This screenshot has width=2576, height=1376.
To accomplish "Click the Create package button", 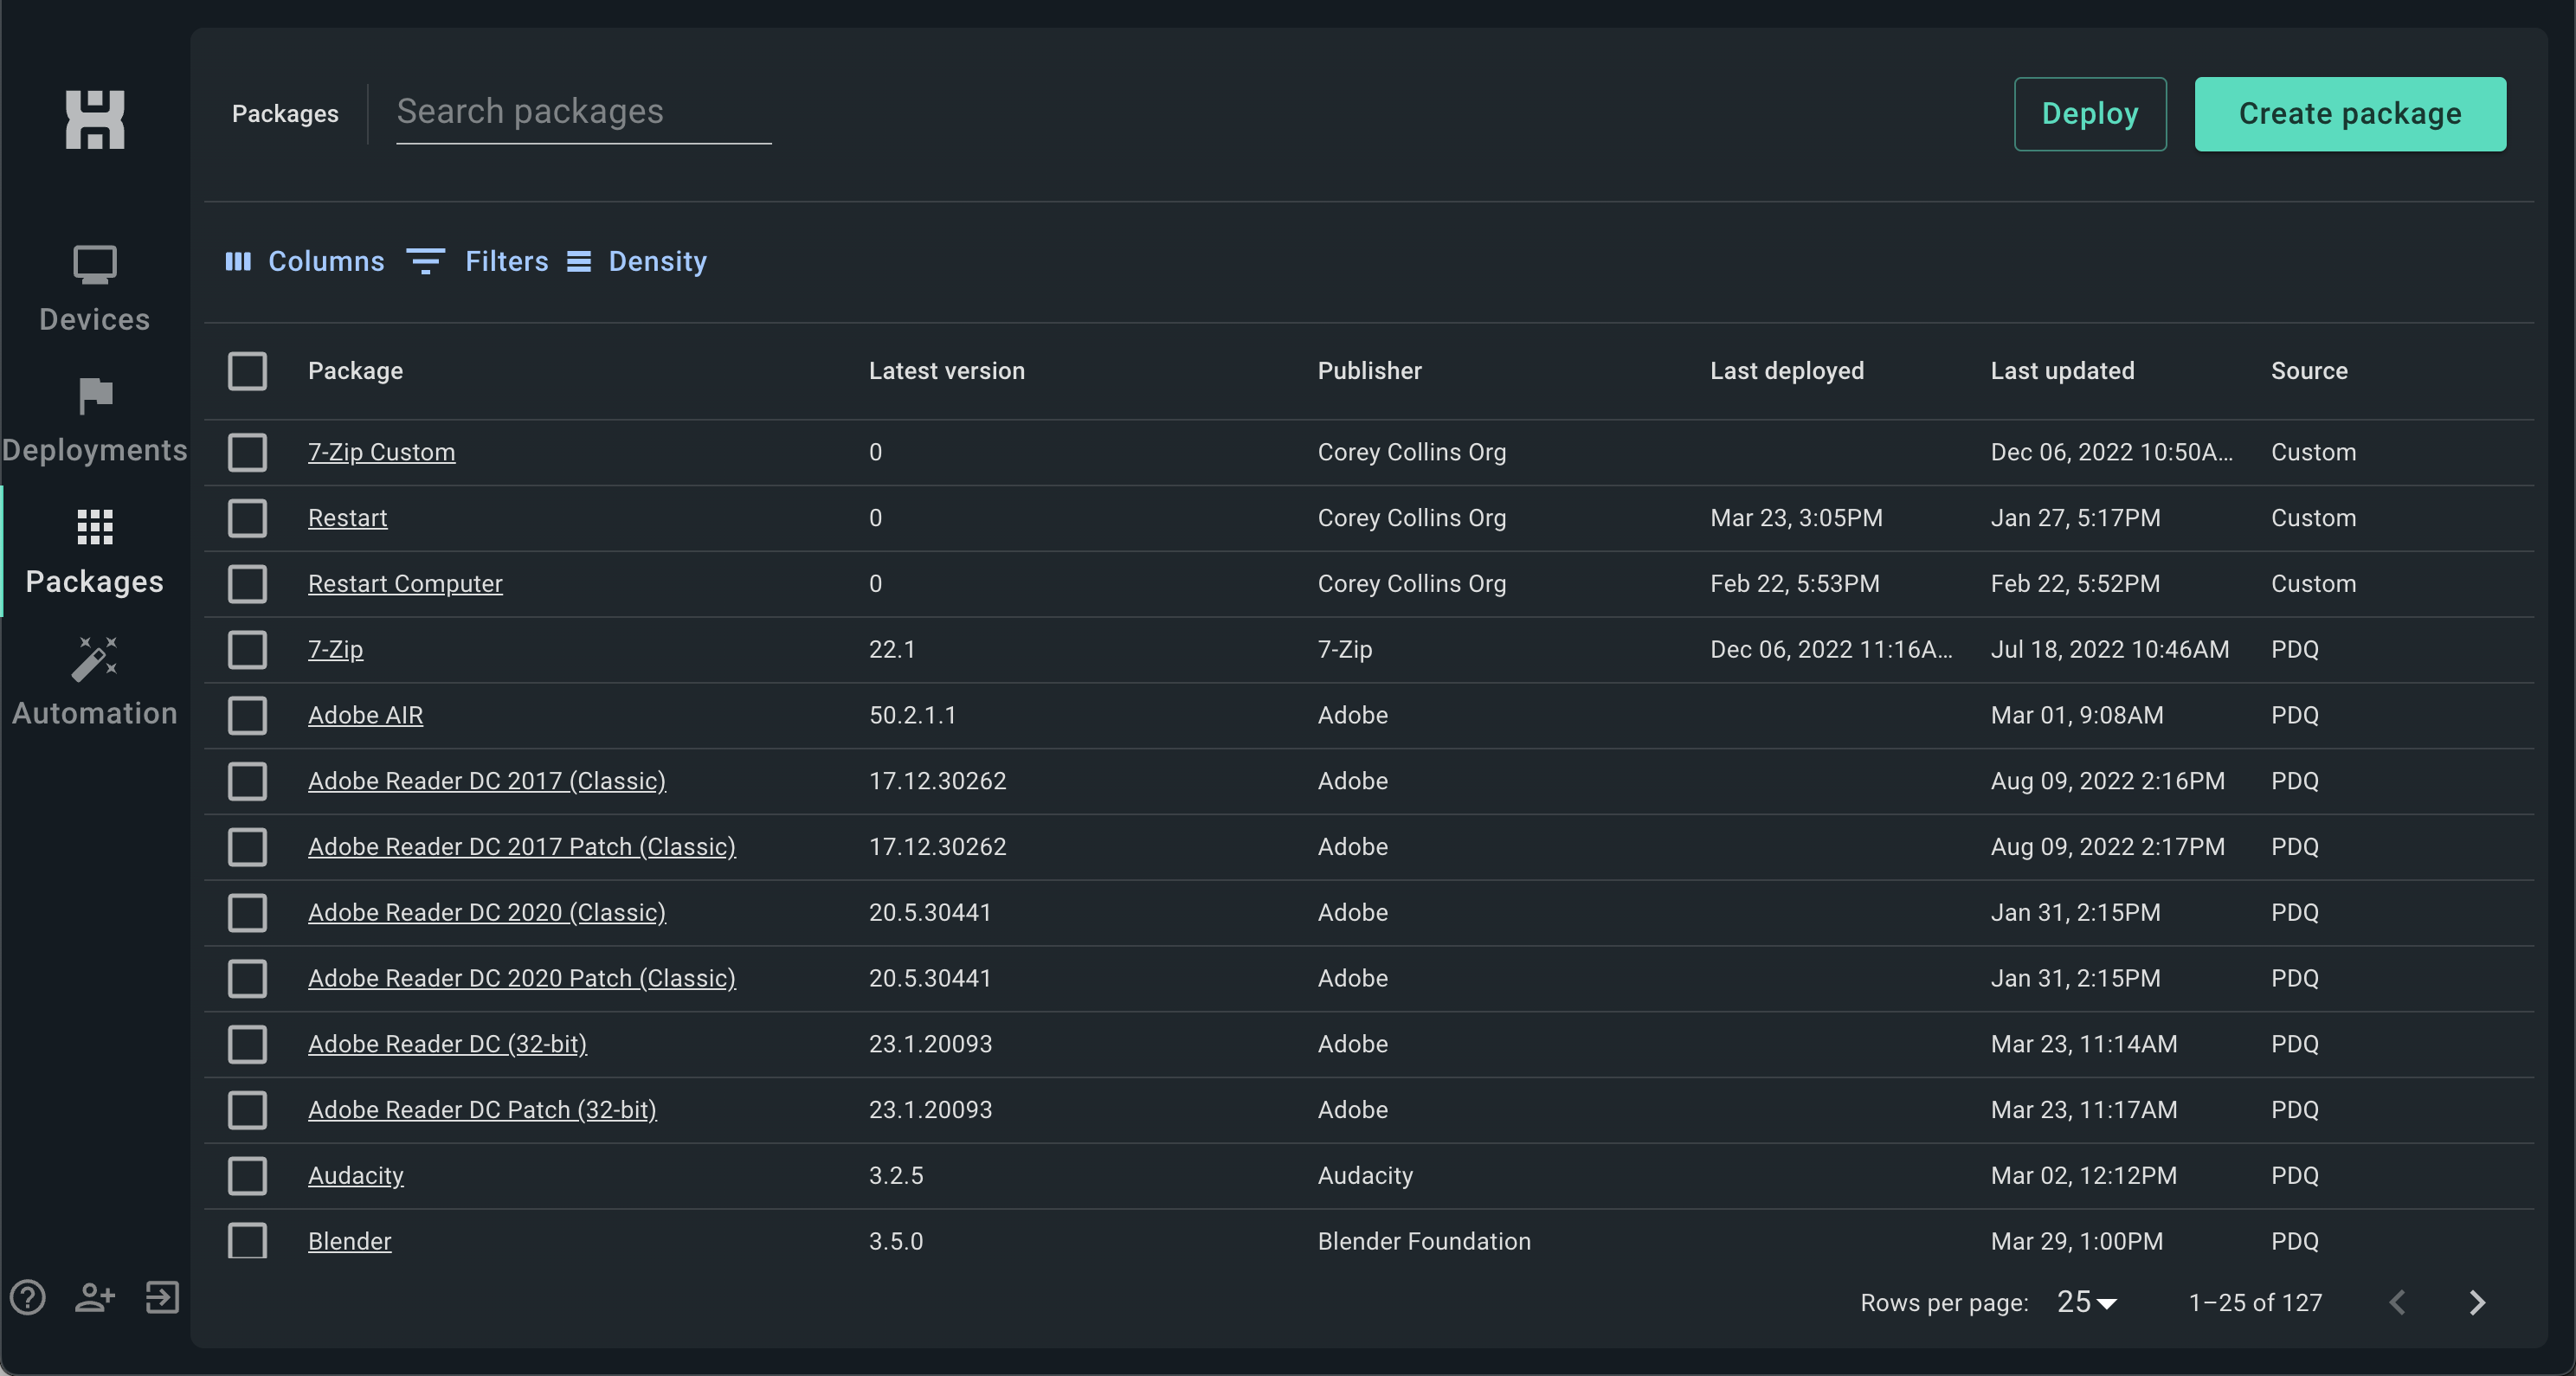I will (2350, 114).
